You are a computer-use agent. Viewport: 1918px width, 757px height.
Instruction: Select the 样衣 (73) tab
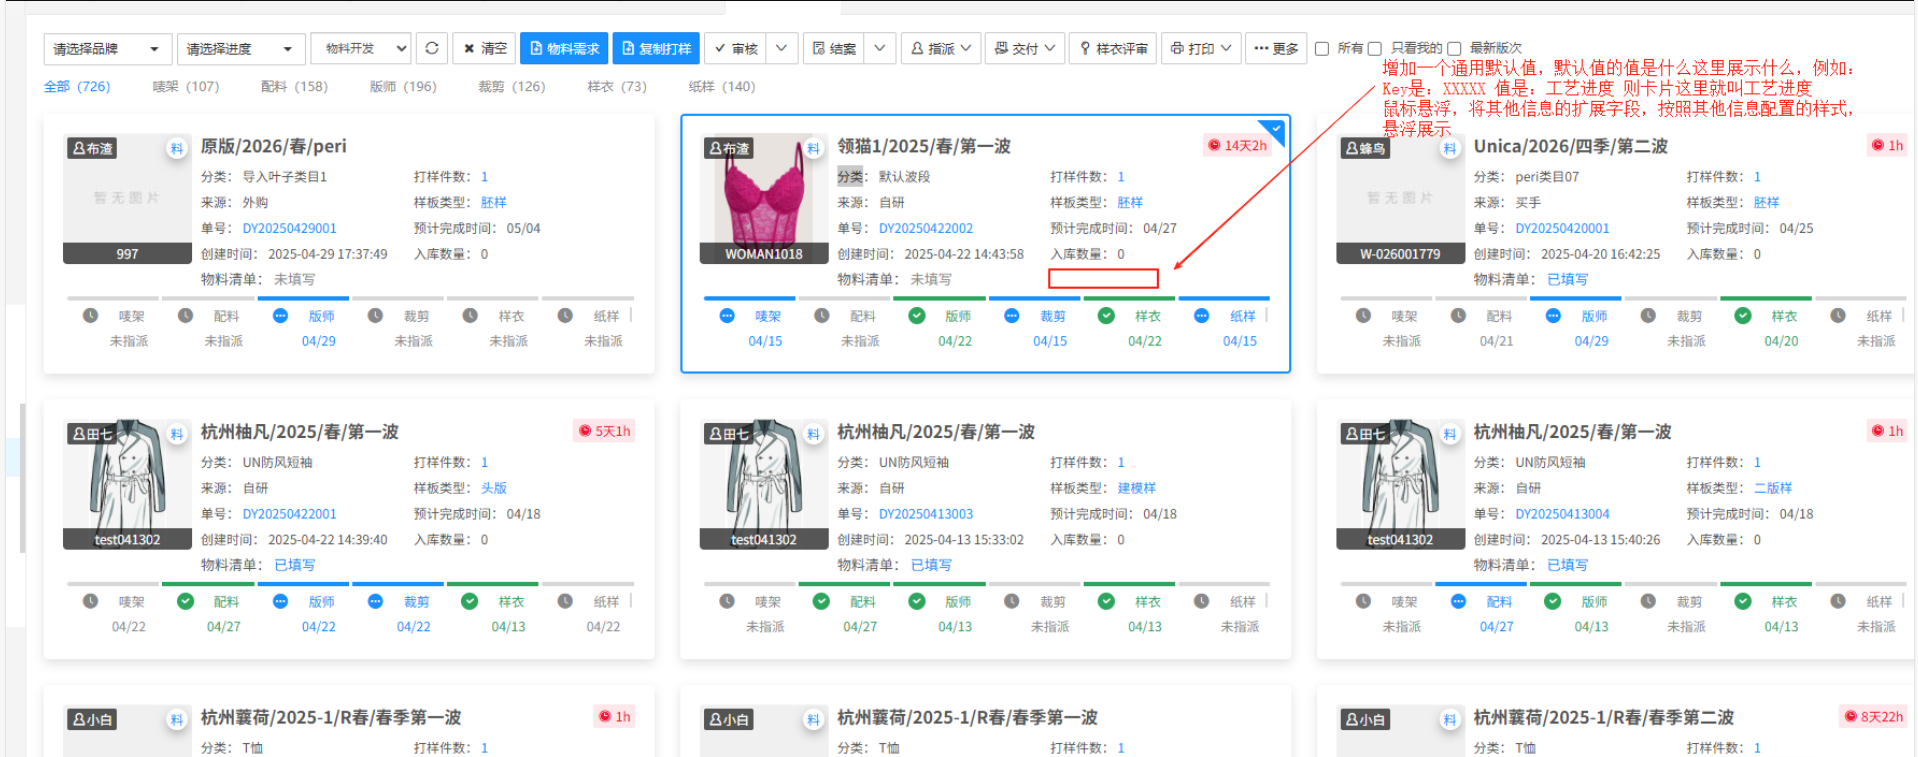[617, 86]
